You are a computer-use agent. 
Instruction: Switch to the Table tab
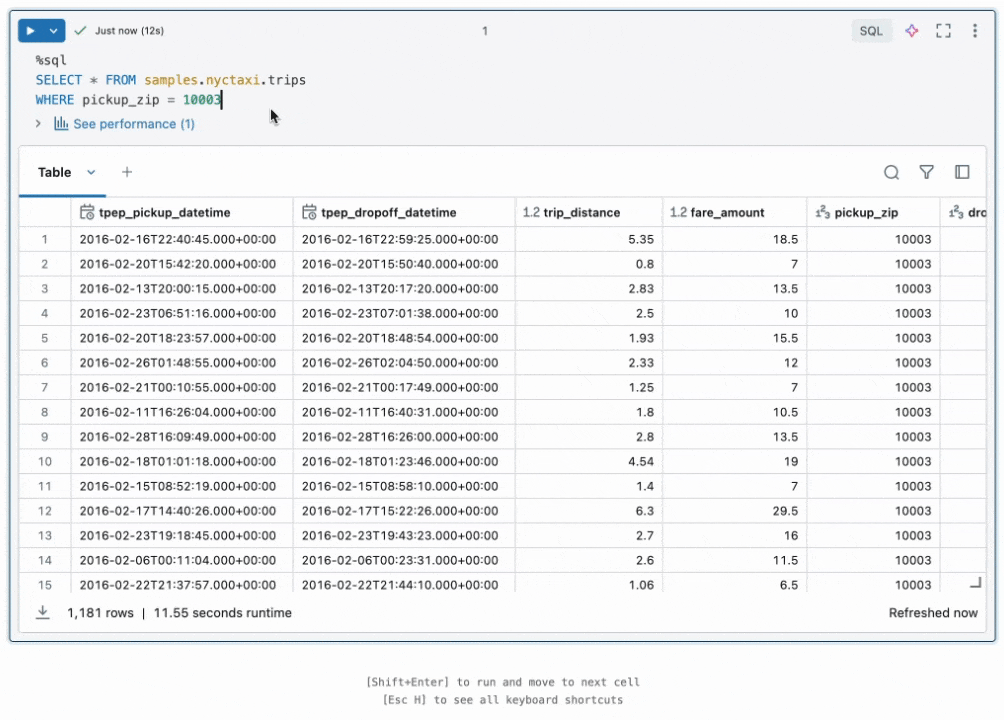pyautogui.click(x=54, y=172)
